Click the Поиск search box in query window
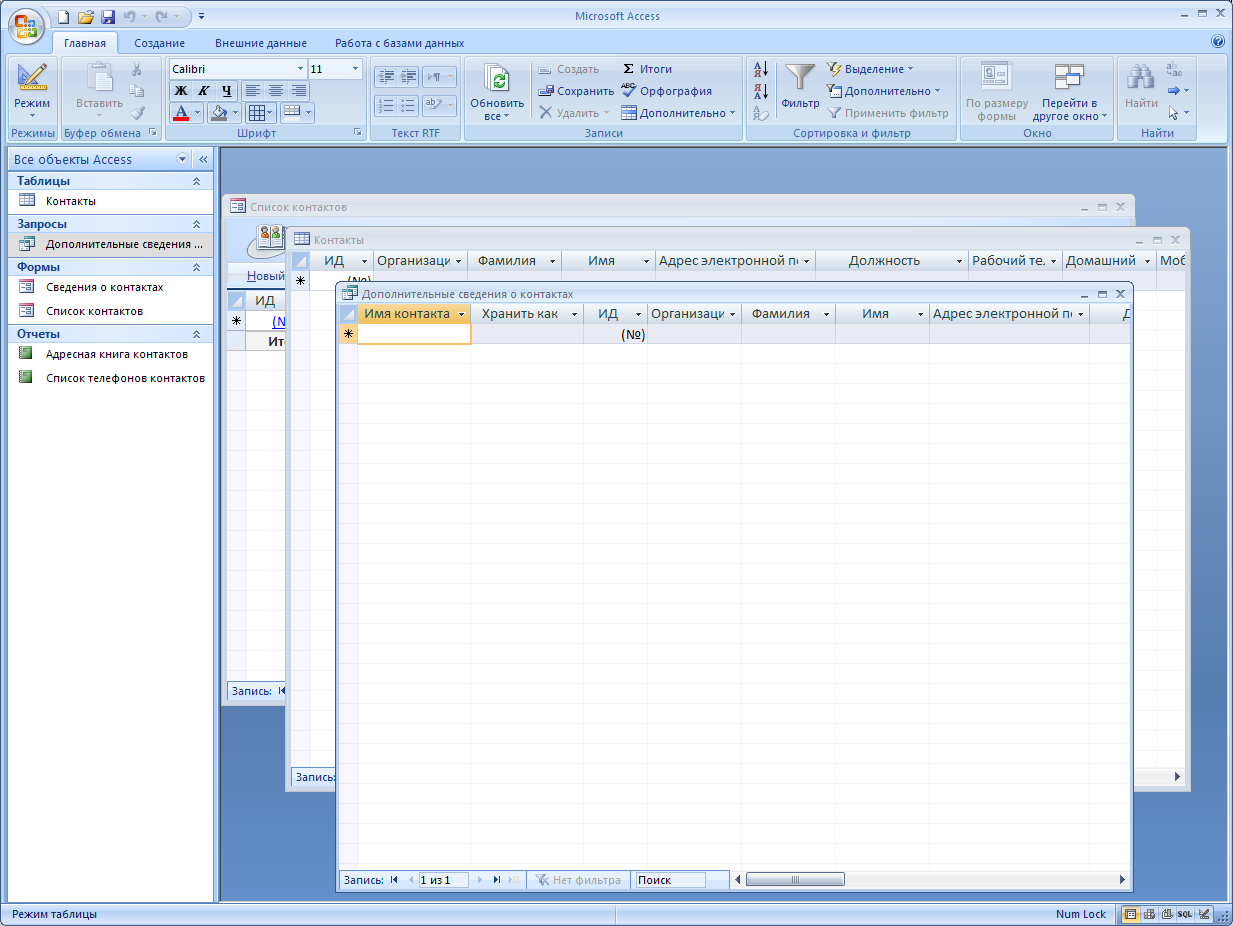The image size is (1233, 926). pyautogui.click(x=670, y=880)
